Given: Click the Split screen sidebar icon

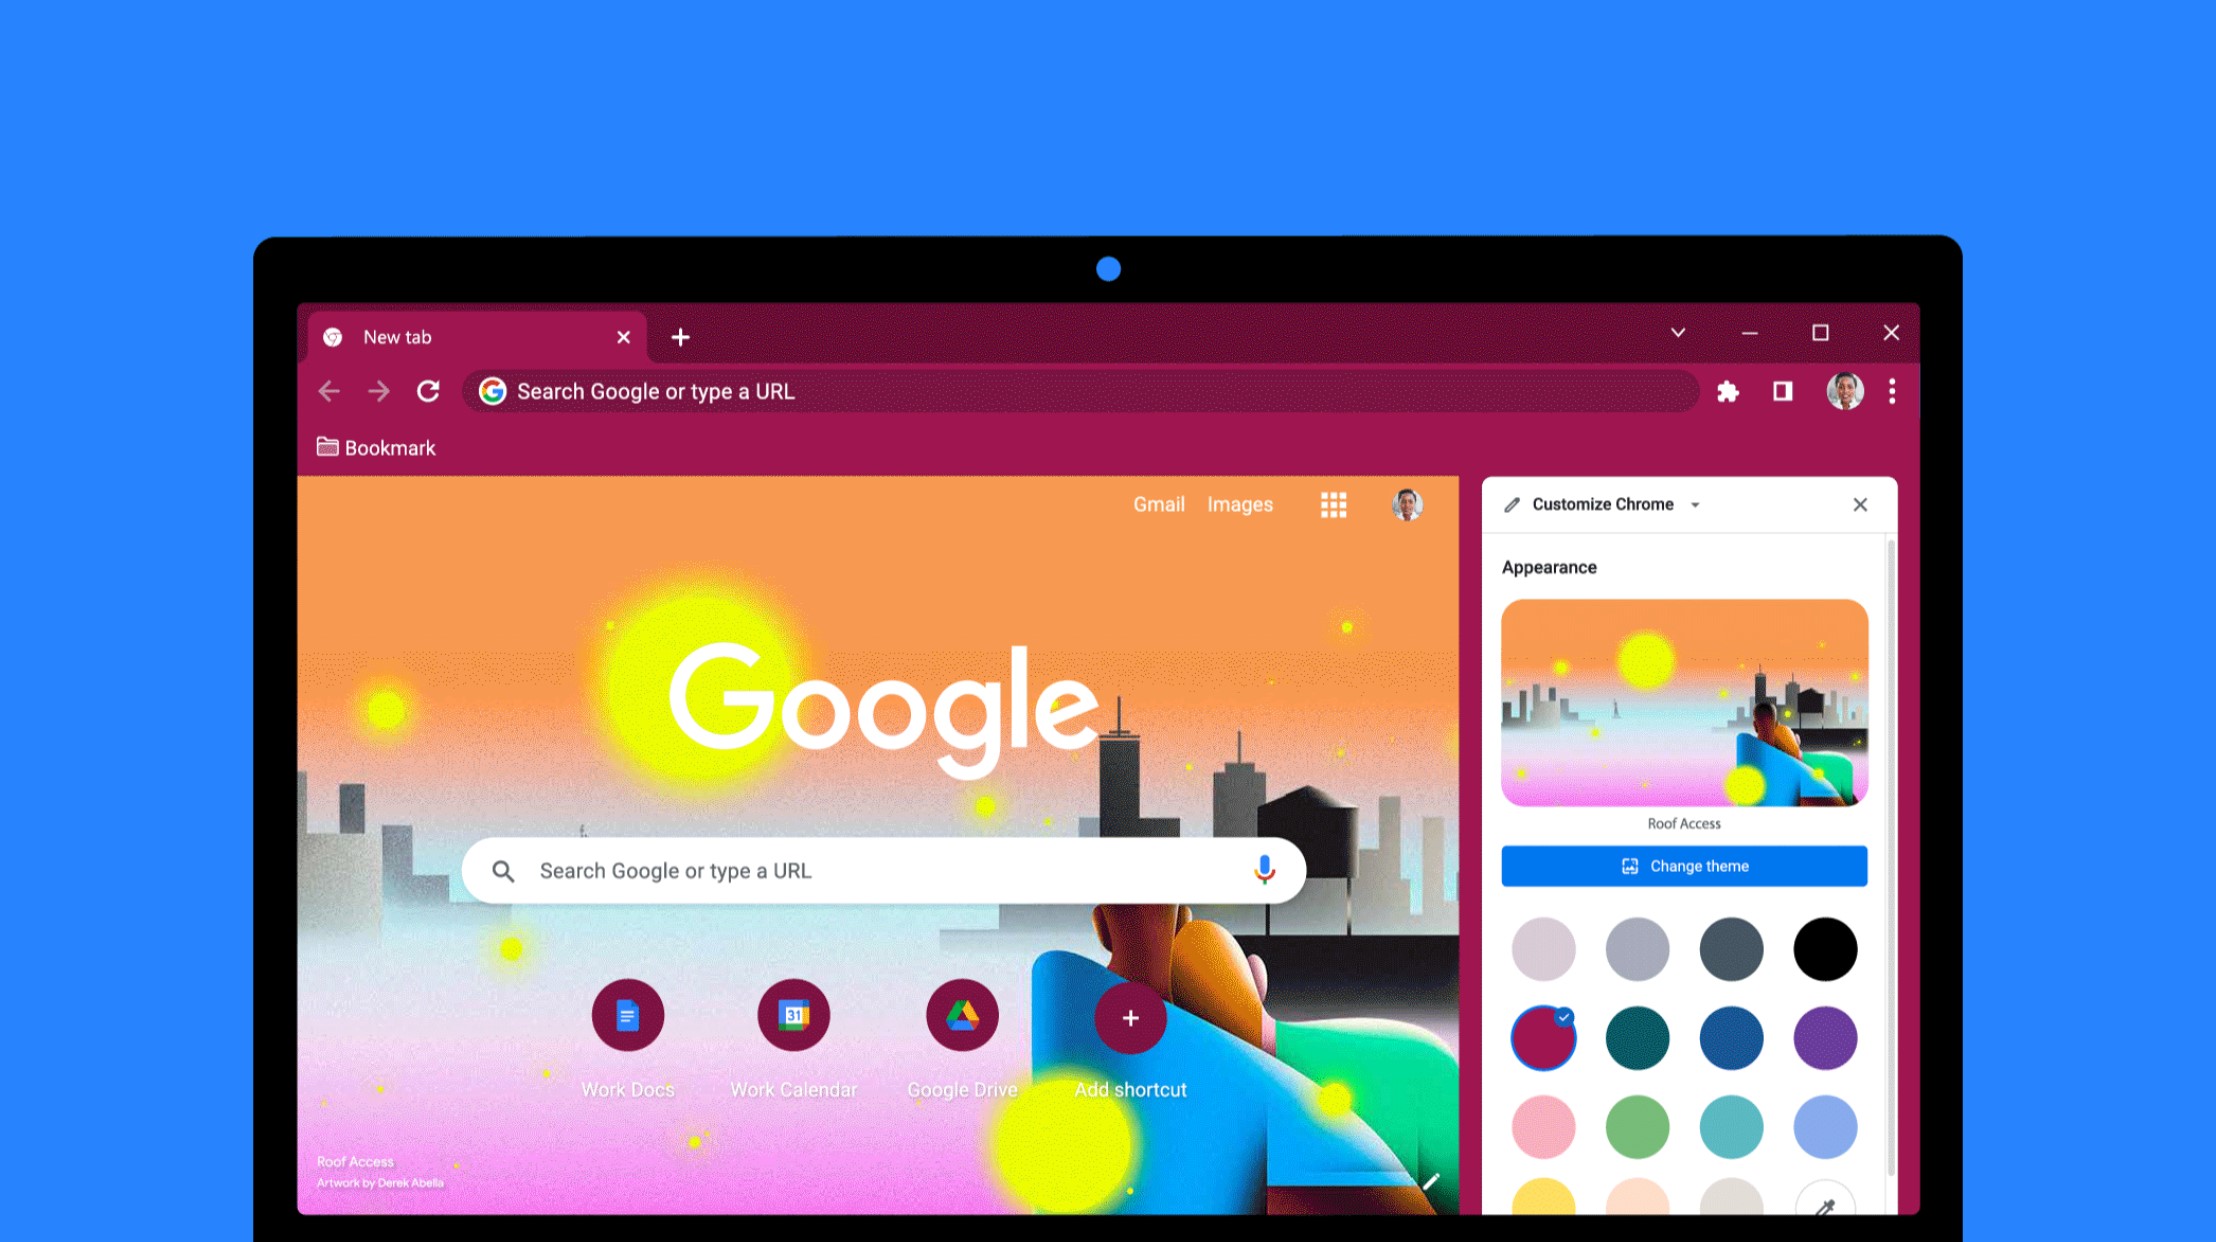Looking at the screenshot, I should (x=1781, y=391).
